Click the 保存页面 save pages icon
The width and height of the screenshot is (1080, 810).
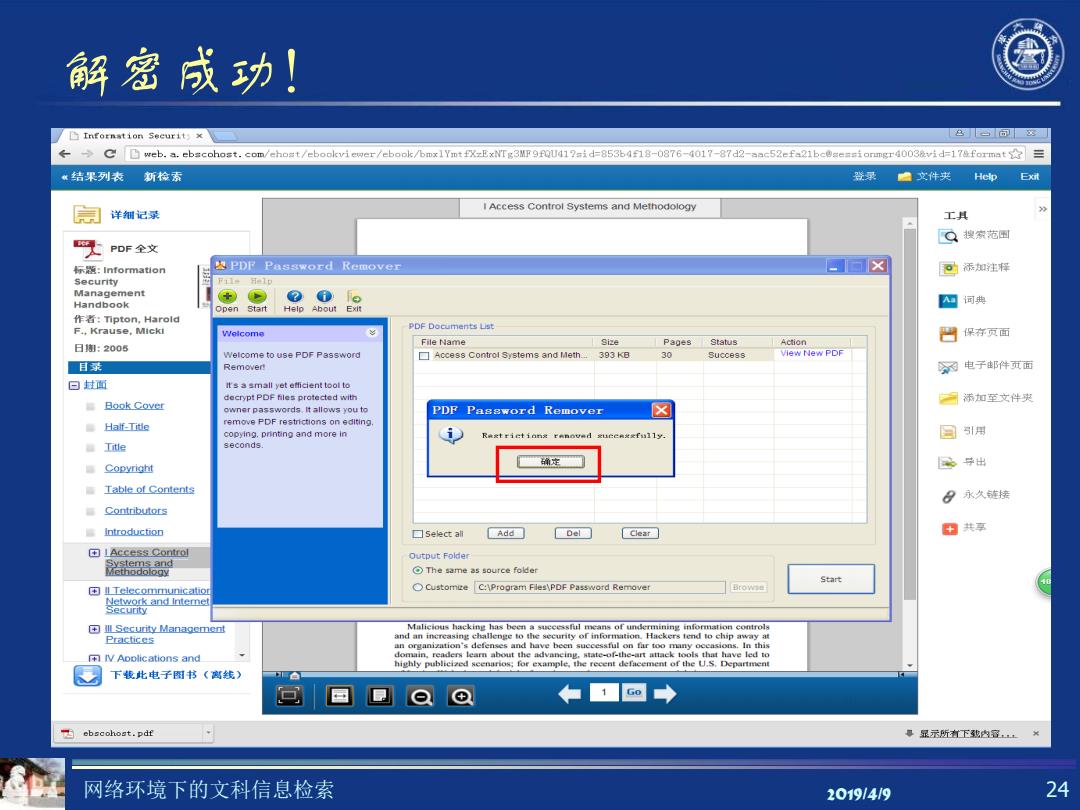click(948, 333)
